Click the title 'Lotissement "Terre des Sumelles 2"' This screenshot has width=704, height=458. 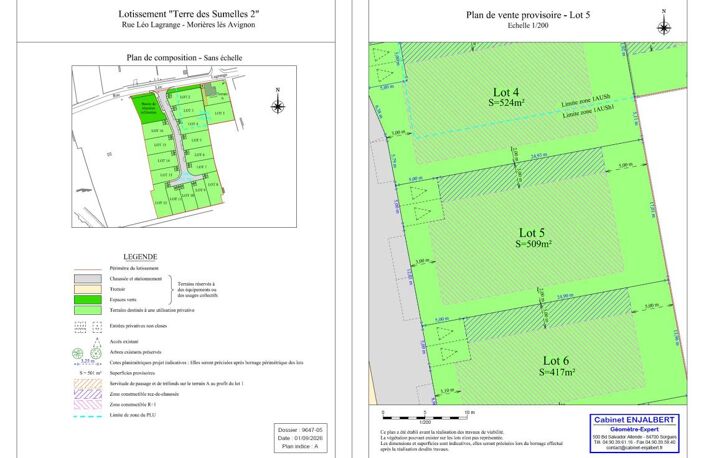pyautogui.click(x=189, y=14)
